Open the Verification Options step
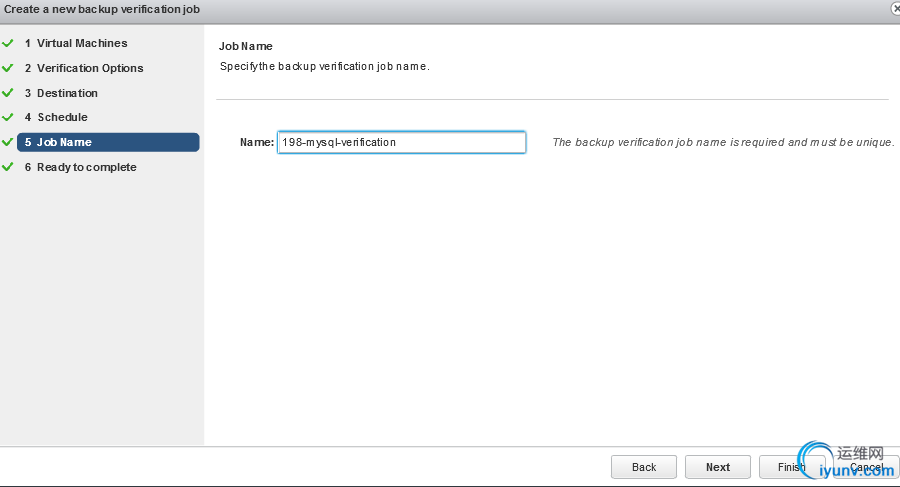Screen dimensions: 900x487 (x=84, y=68)
